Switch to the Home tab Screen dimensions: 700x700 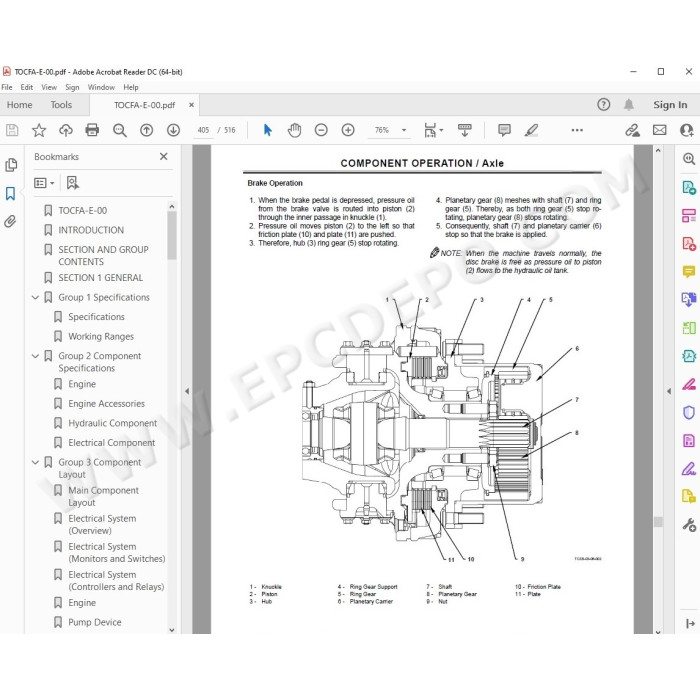pos(20,105)
